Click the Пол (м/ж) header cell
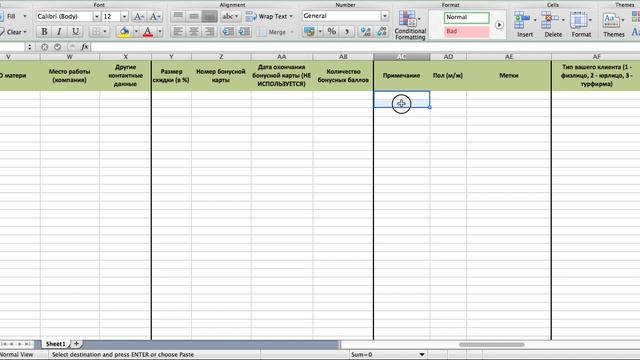Image resolution: width=640 pixels, height=360 pixels. pyautogui.click(x=448, y=76)
